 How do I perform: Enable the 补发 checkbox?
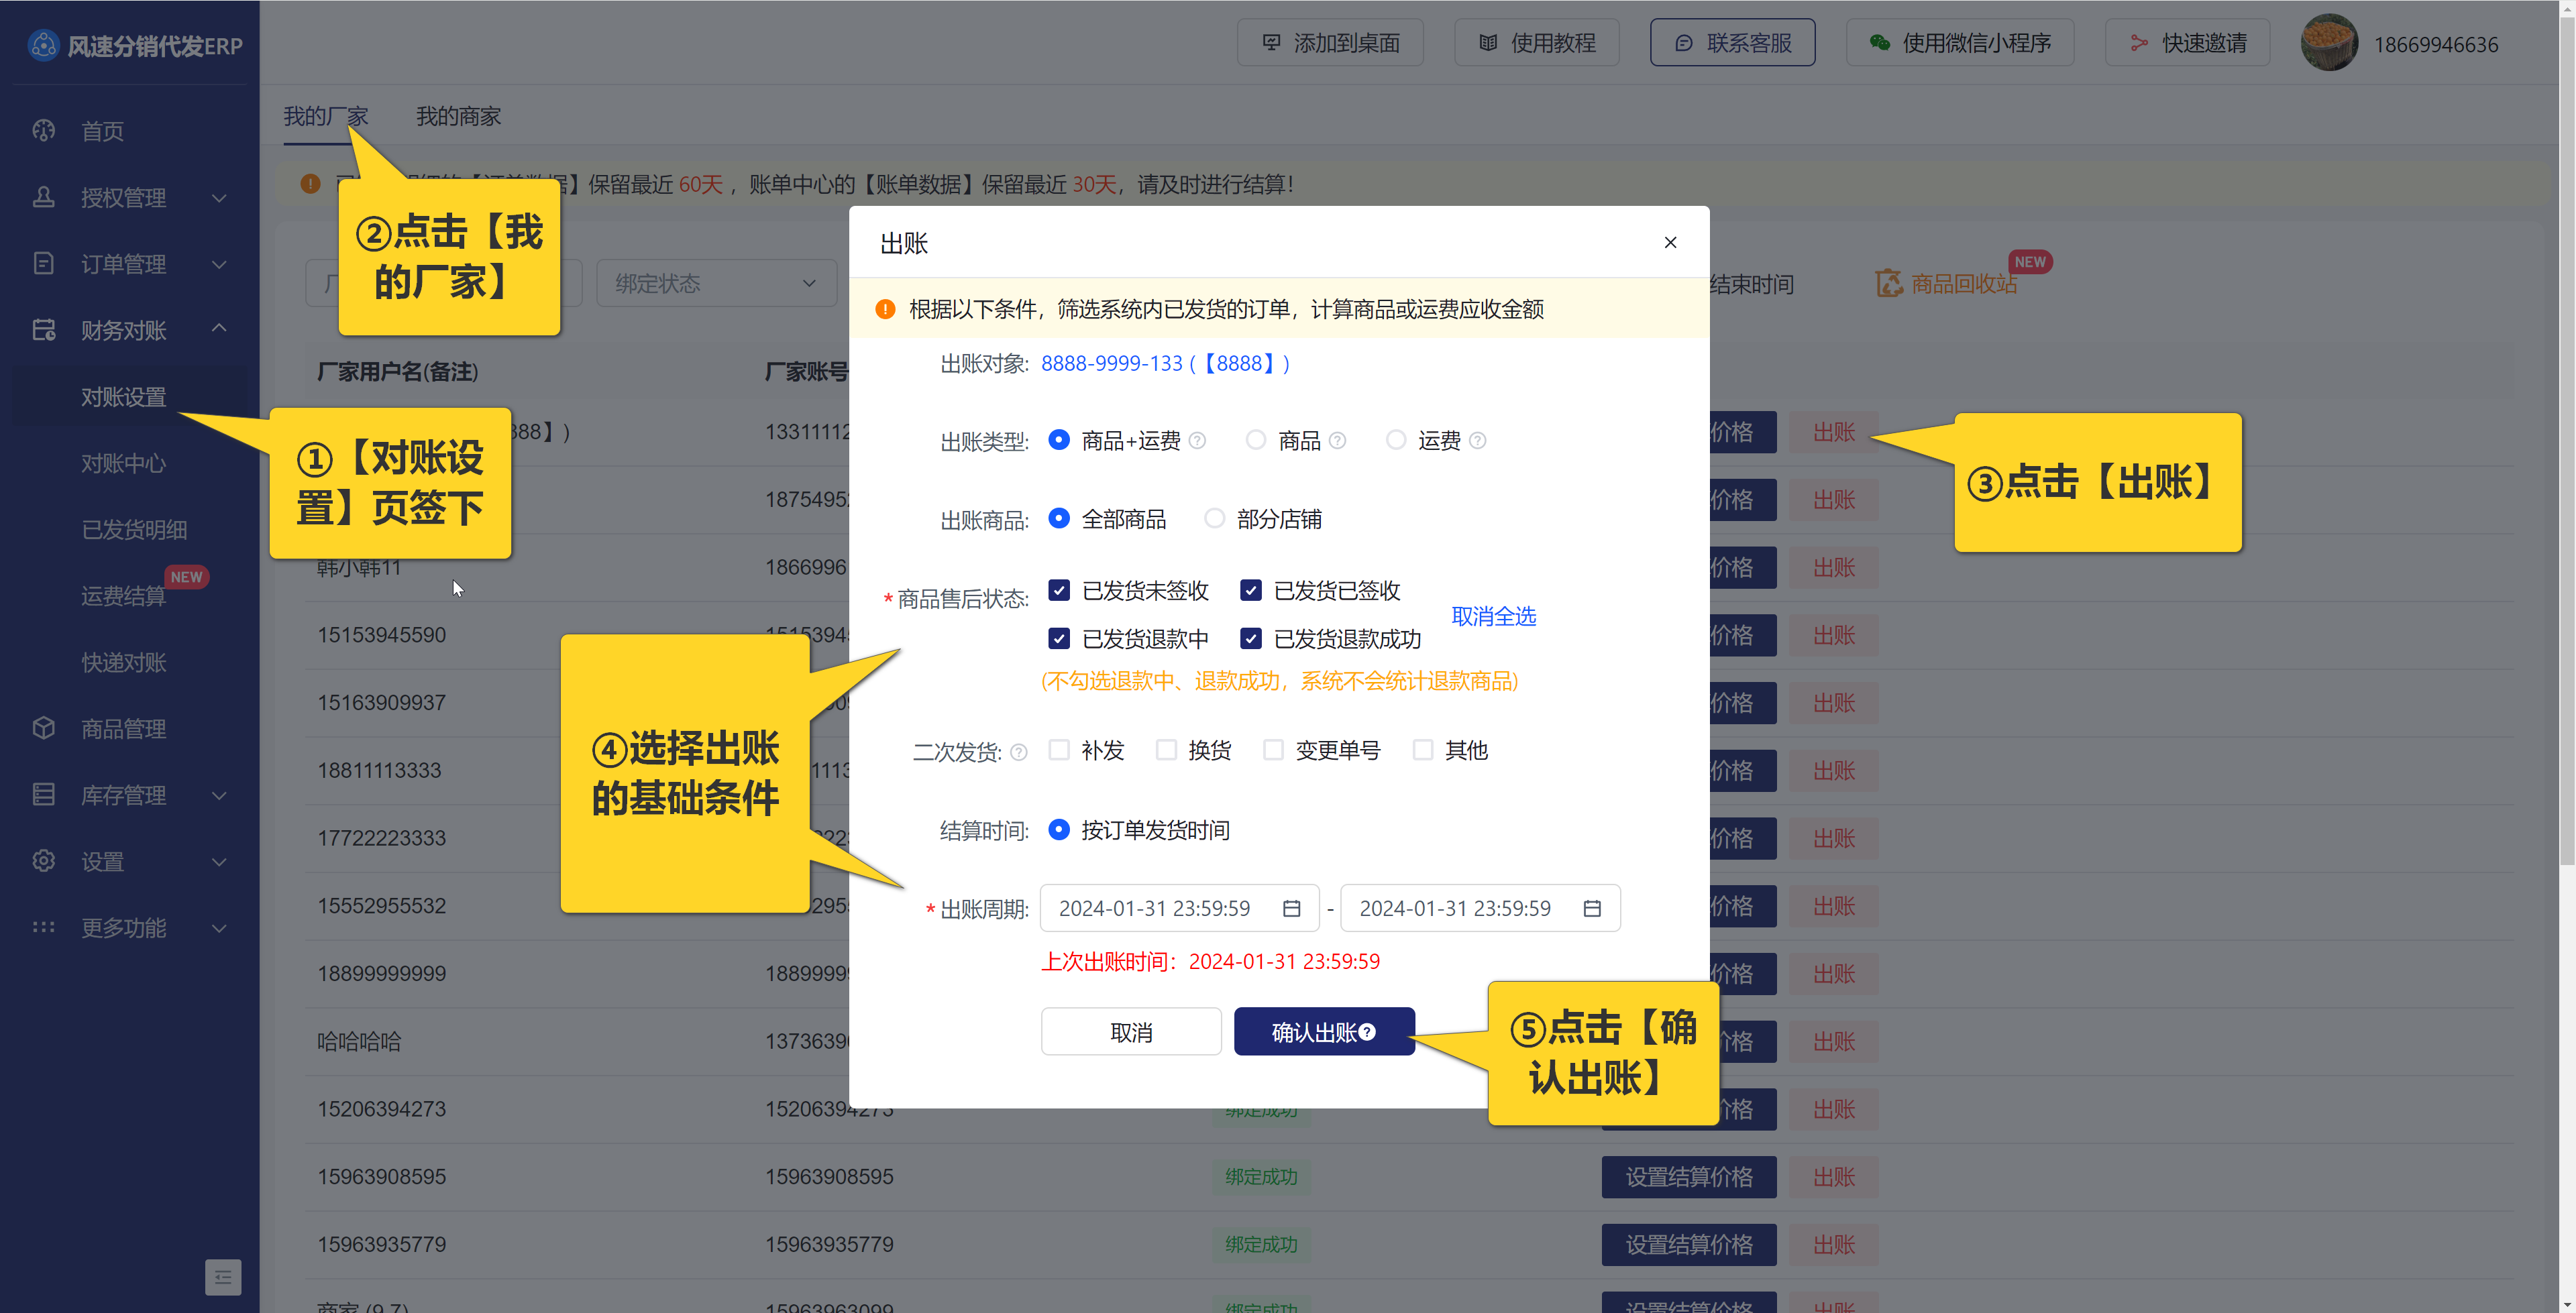(x=1059, y=750)
